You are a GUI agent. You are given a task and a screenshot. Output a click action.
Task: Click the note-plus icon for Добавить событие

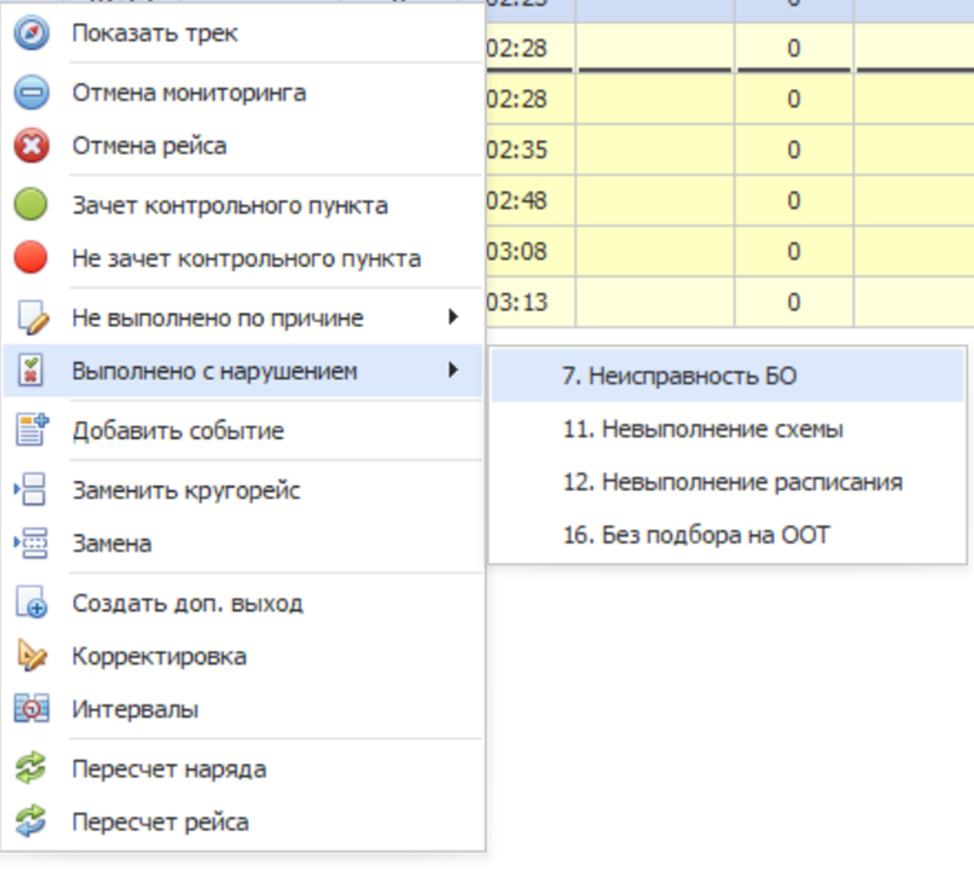coord(31,431)
